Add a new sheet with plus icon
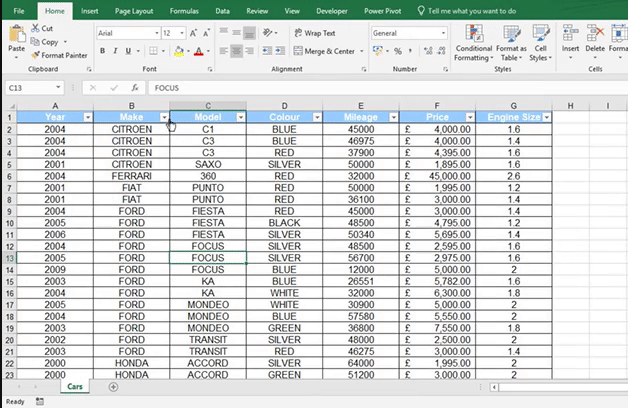The image size is (628, 408). point(113,387)
